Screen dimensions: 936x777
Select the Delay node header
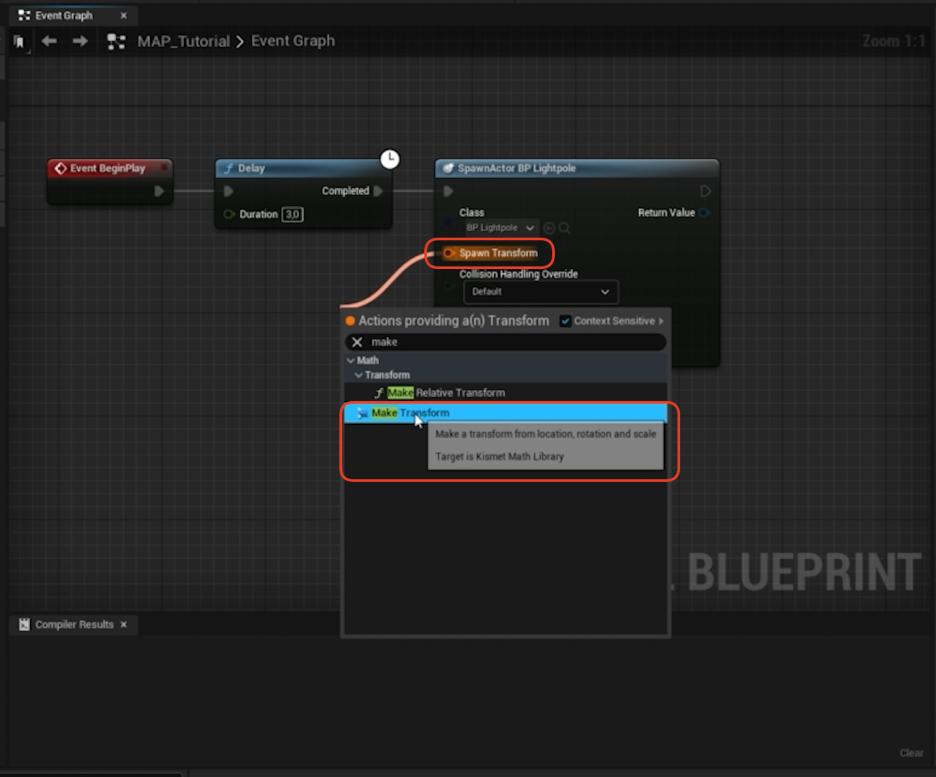(303, 168)
